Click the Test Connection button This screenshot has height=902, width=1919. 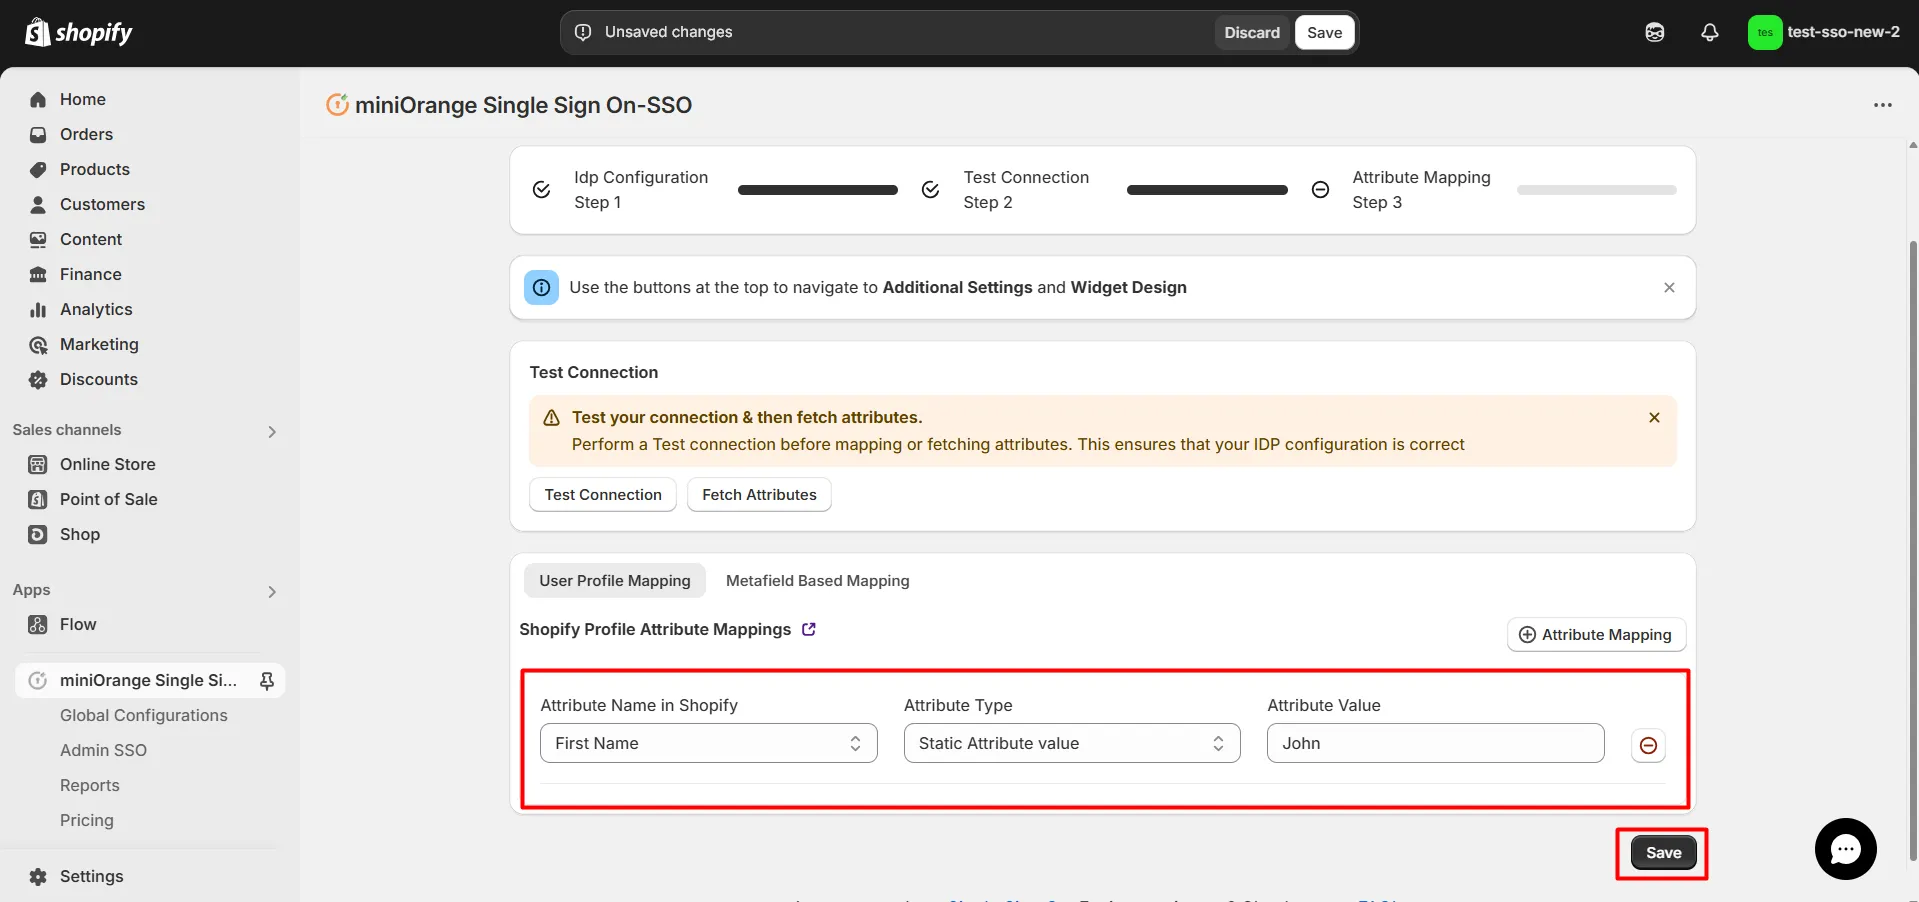[603, 494]
